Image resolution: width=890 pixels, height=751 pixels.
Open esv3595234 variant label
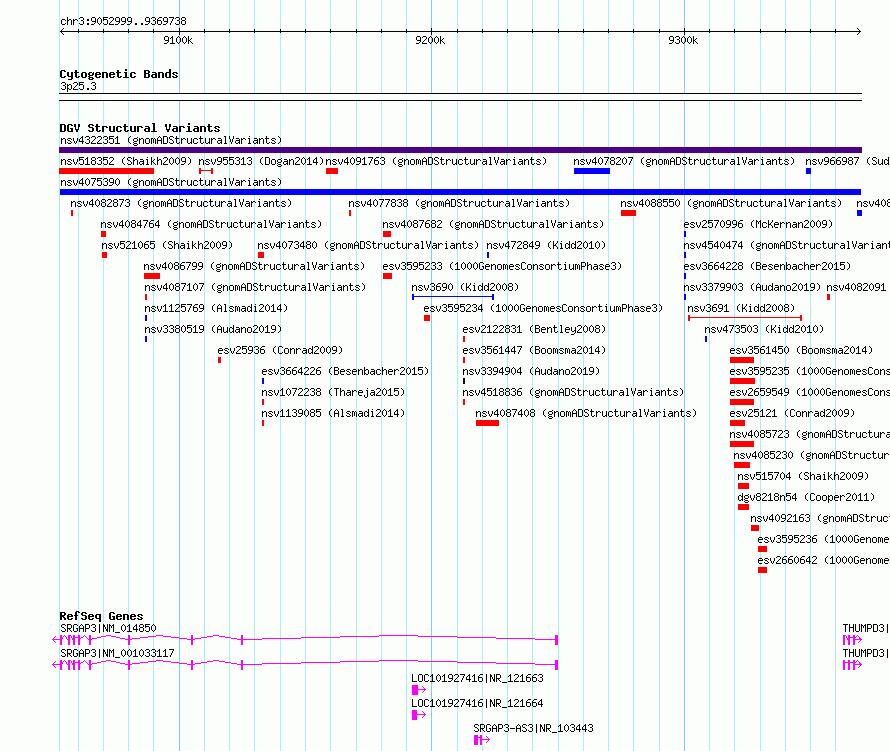click(543, 308)
